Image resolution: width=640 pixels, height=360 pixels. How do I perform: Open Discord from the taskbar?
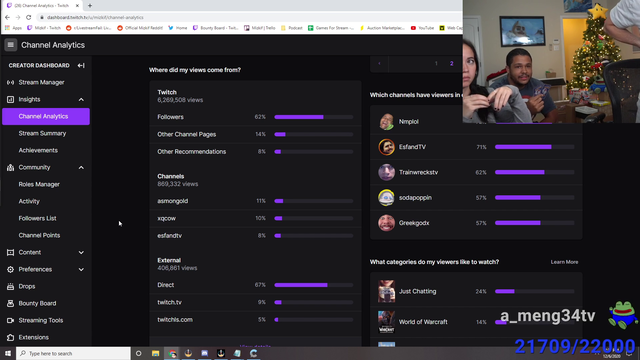tap(204, 353)
